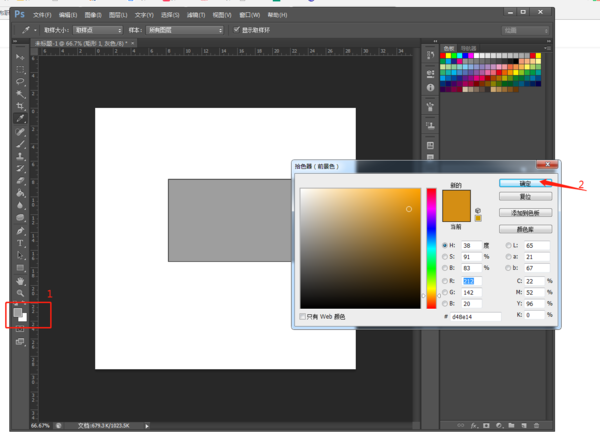Image resolution: width=600 pixels, height=434 pixels.
Task: Click the foreground color swatch in toolbox
Action: tap(18, 312)
